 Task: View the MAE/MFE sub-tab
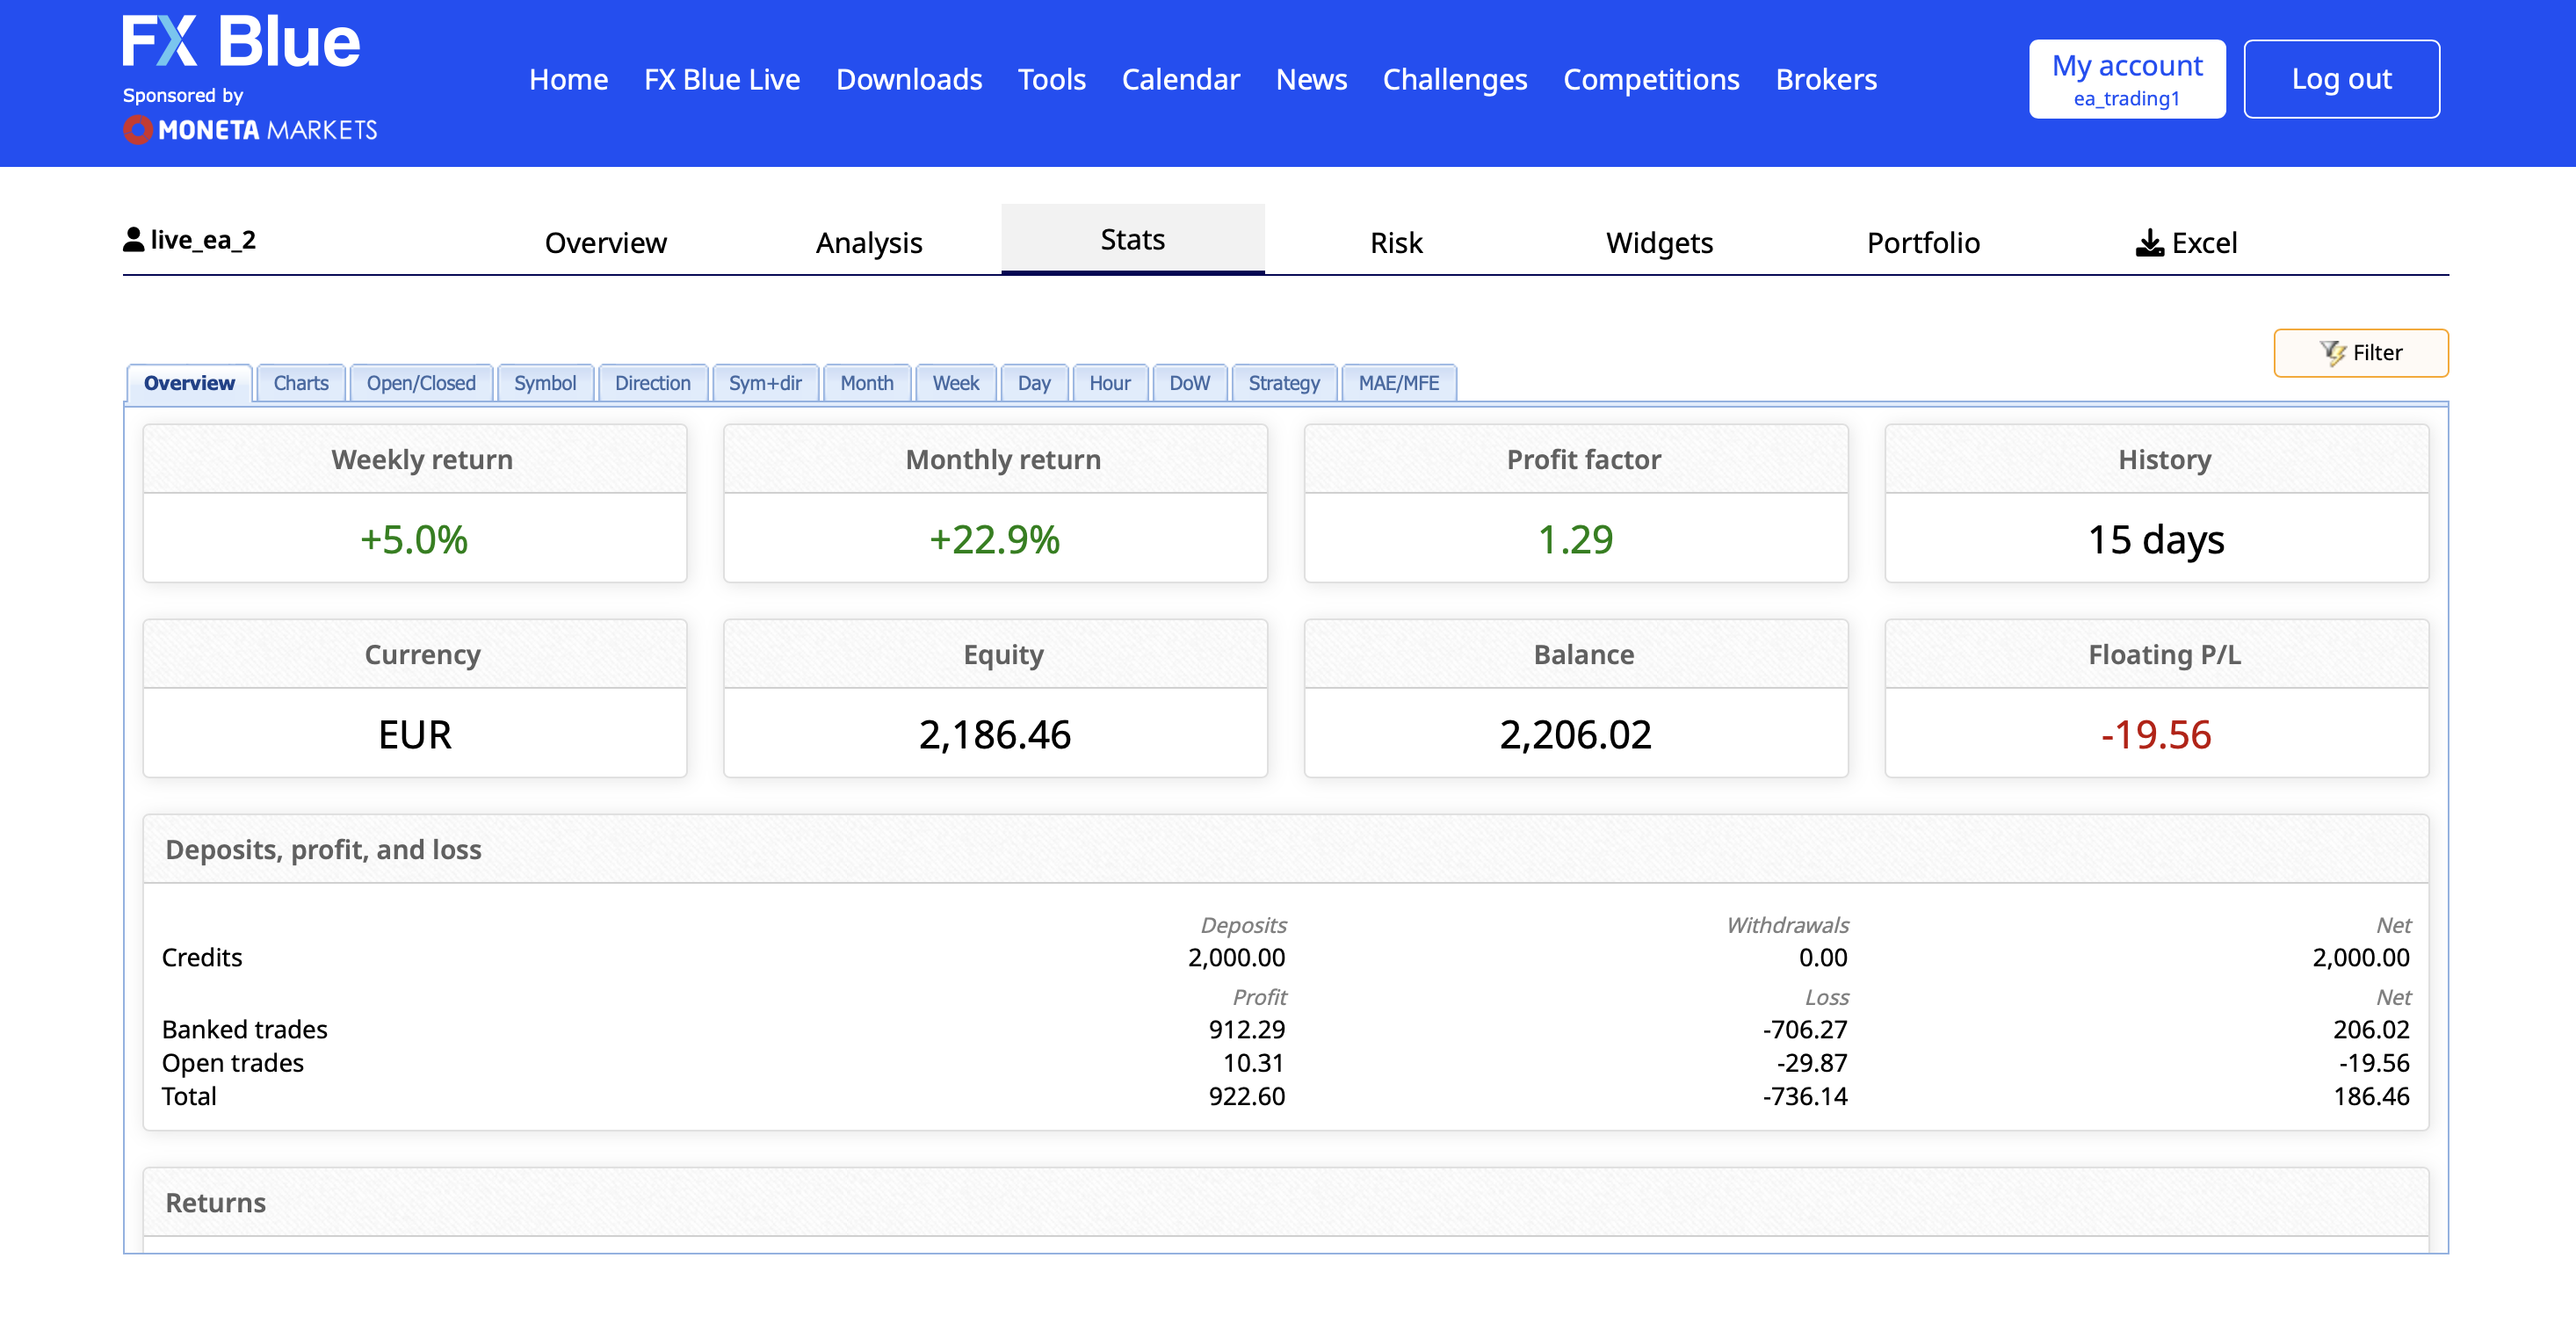click(1397, 383)
